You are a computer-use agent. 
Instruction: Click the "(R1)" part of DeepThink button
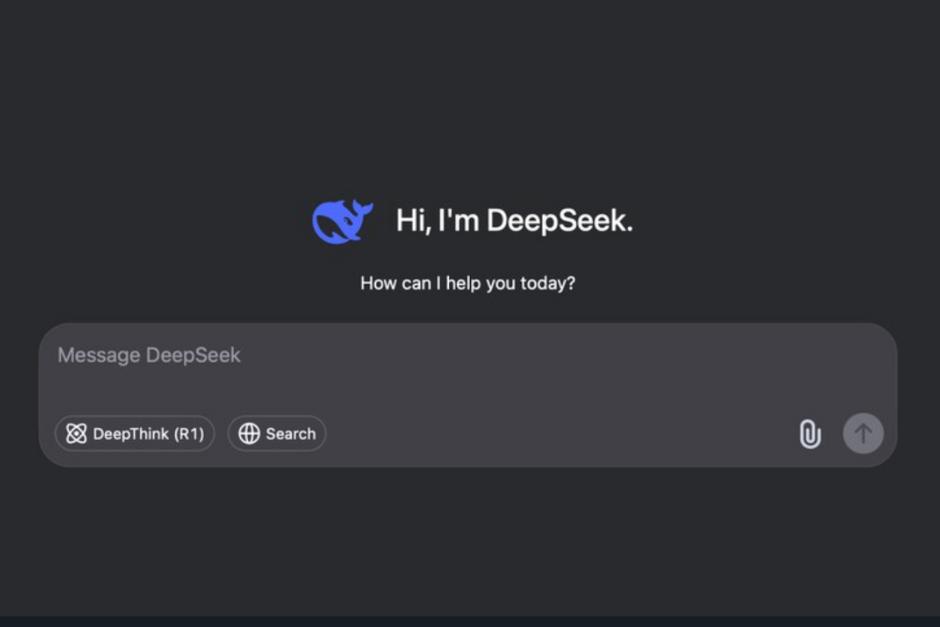tap(188, 434)
